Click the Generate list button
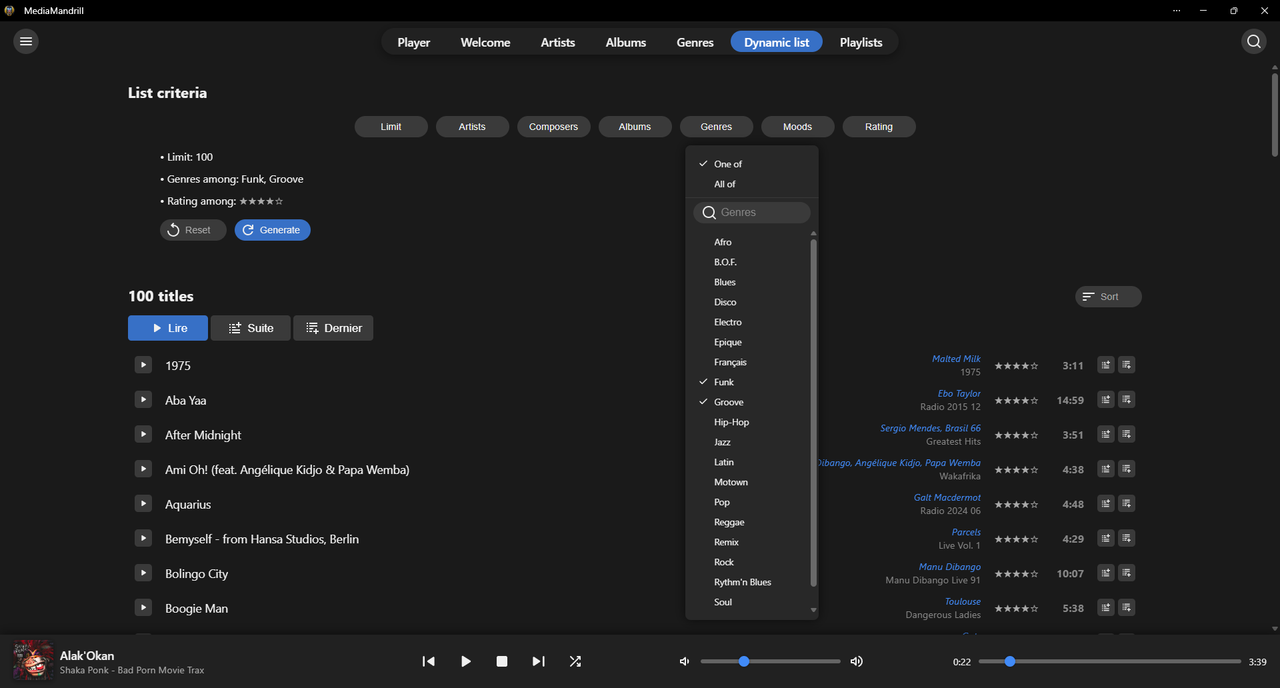The height and width of the screenshot is (688, 1280). [x=273, y=230]
